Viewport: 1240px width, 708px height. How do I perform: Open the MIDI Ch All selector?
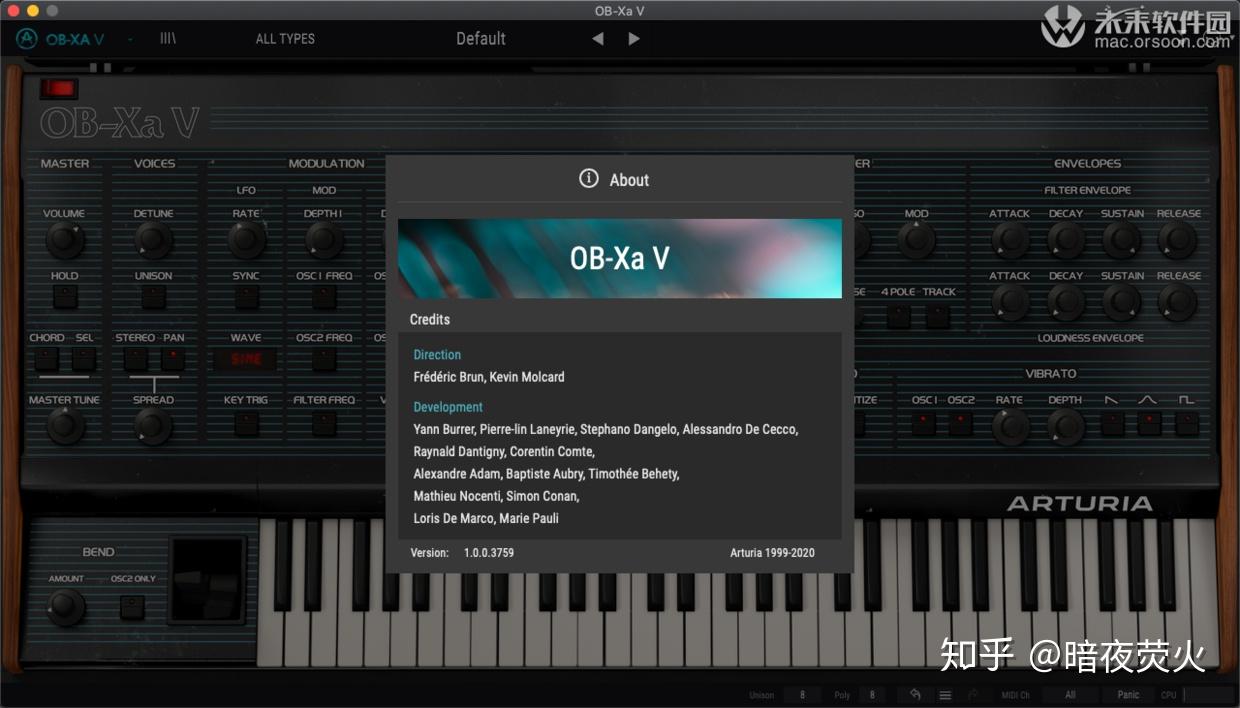(x=1070, y=695)
